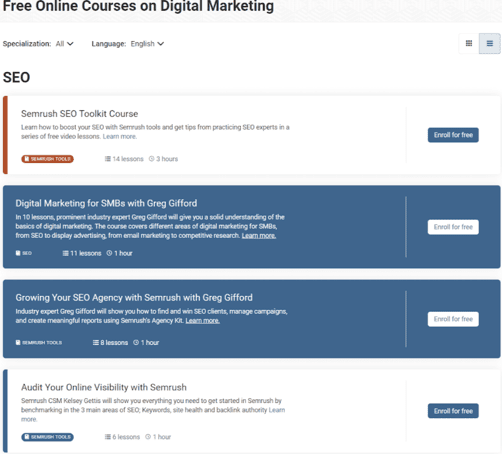The image size is (503, 454).
Task: Enroll for free in Growing Your SEO Agency
Action: (x=453, y=319)
